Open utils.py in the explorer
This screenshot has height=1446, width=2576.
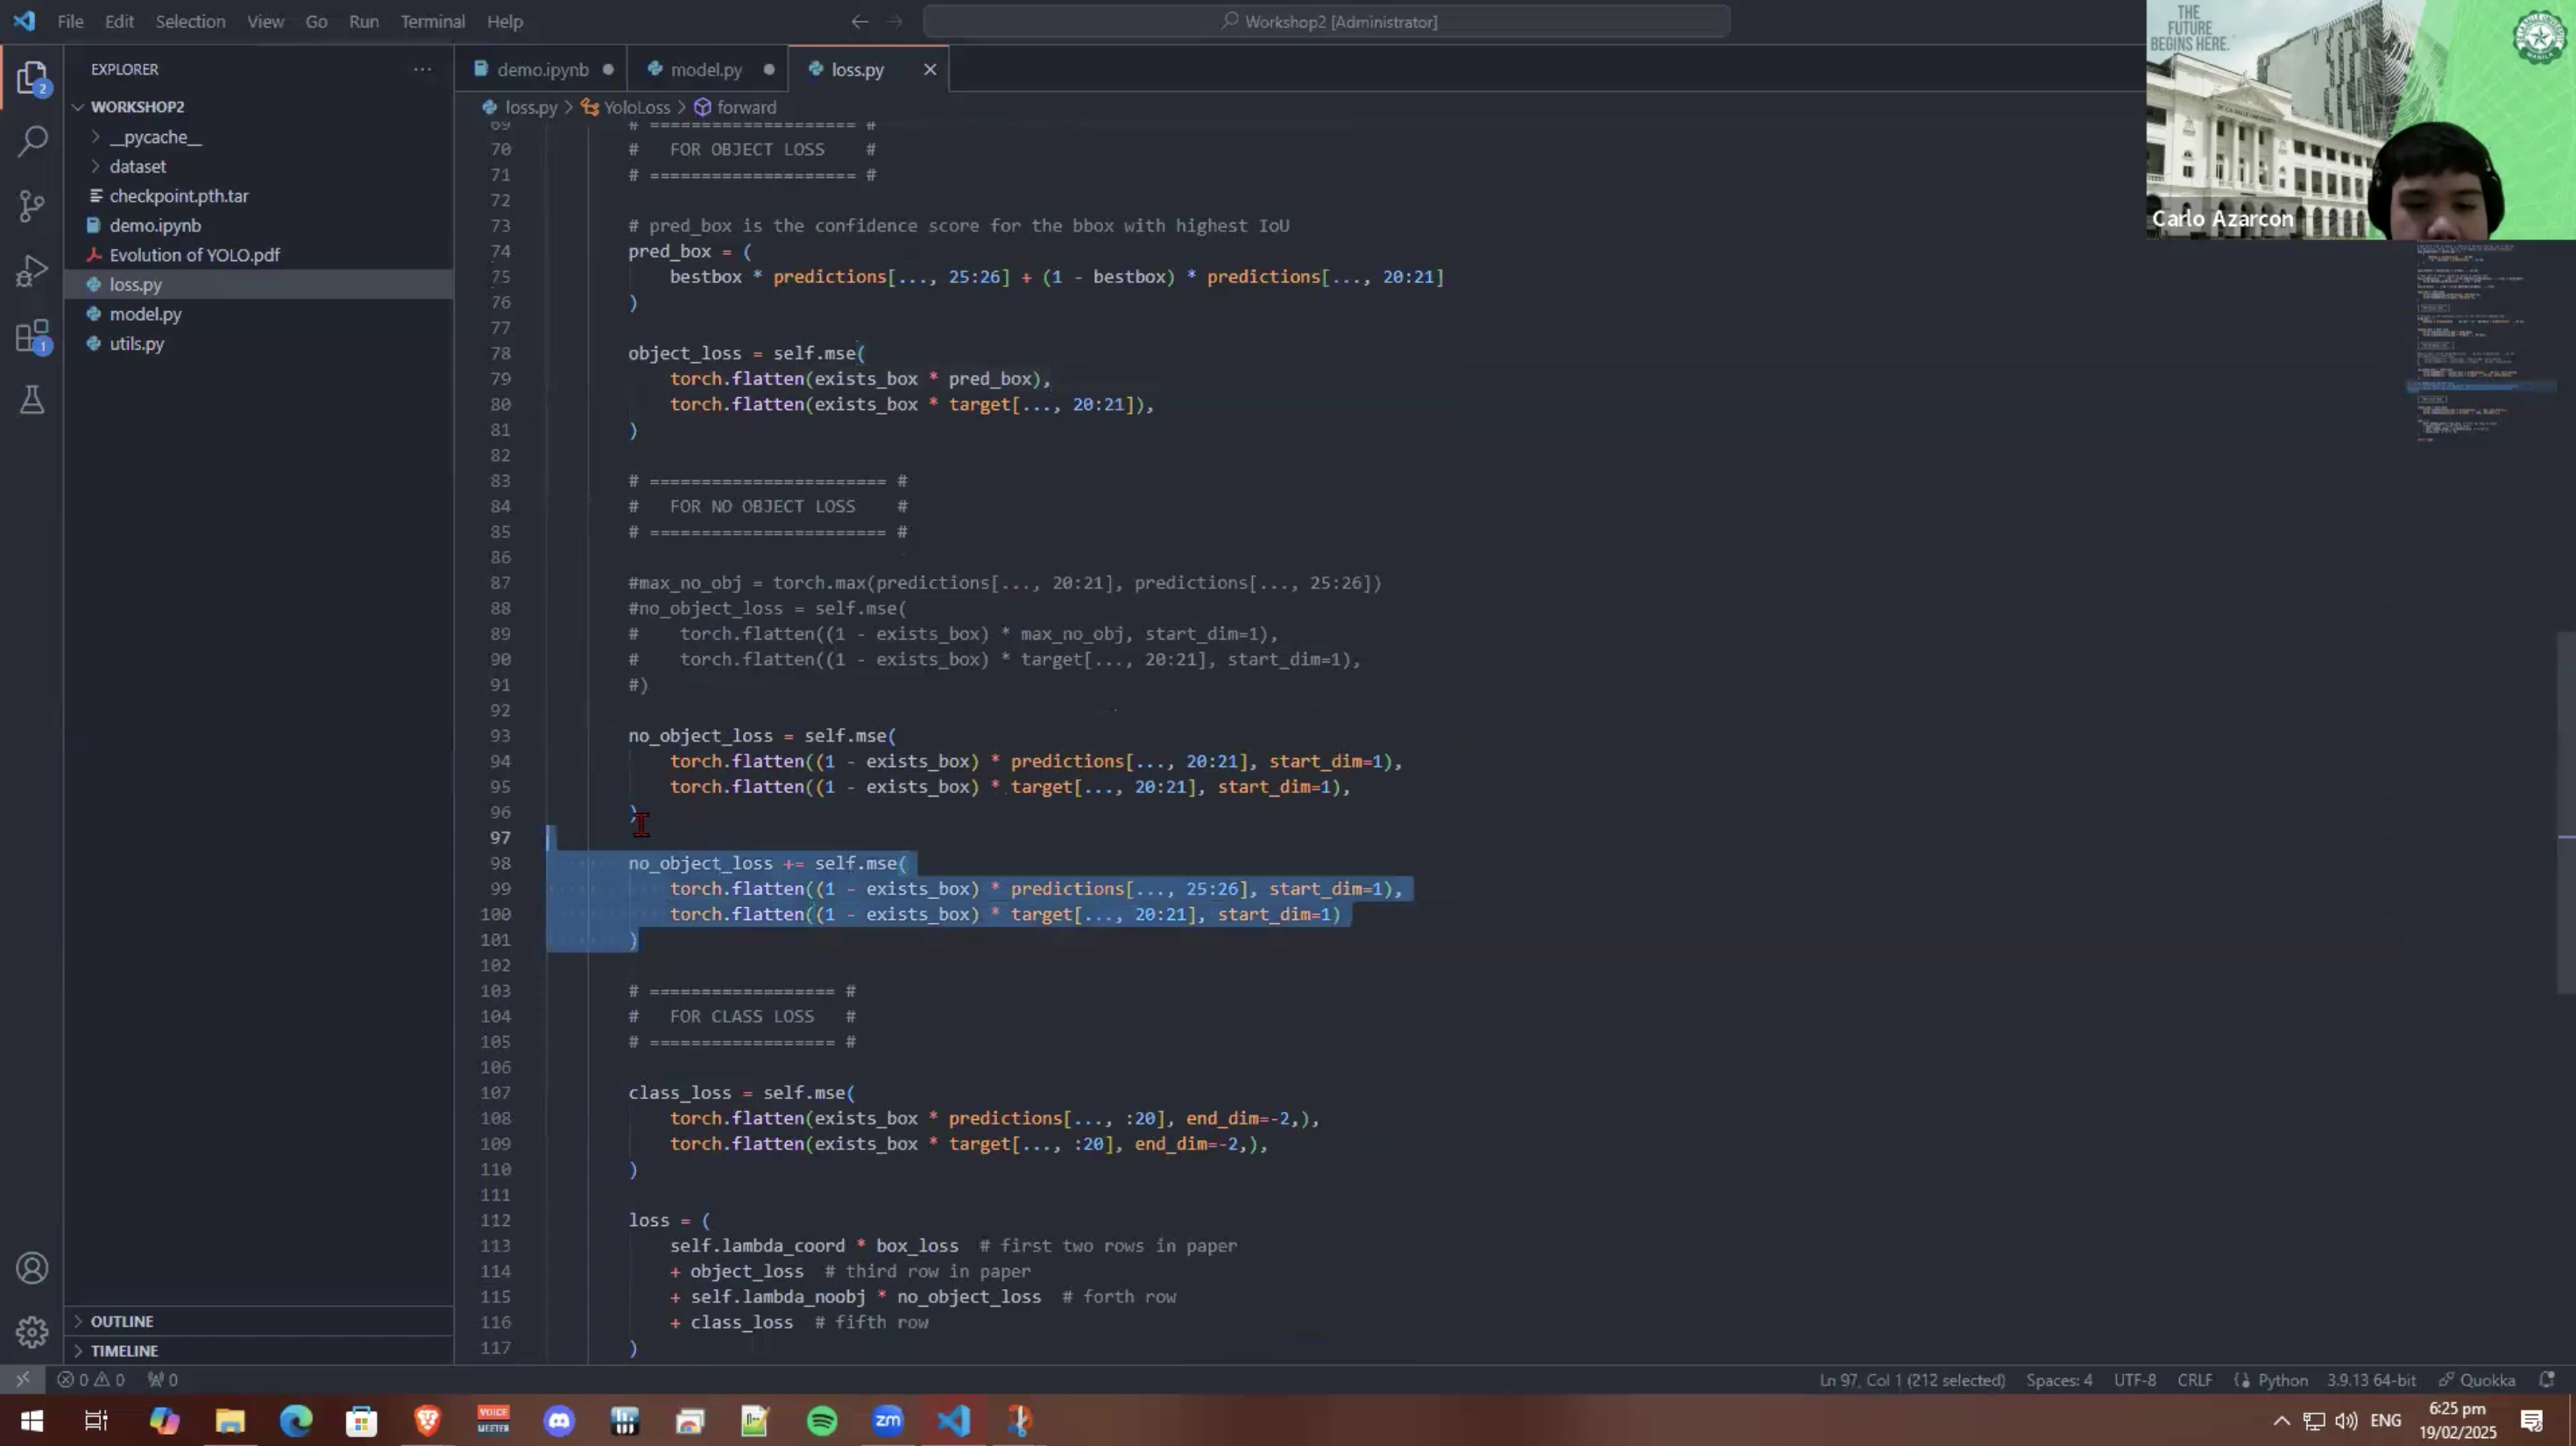(137, 343)
